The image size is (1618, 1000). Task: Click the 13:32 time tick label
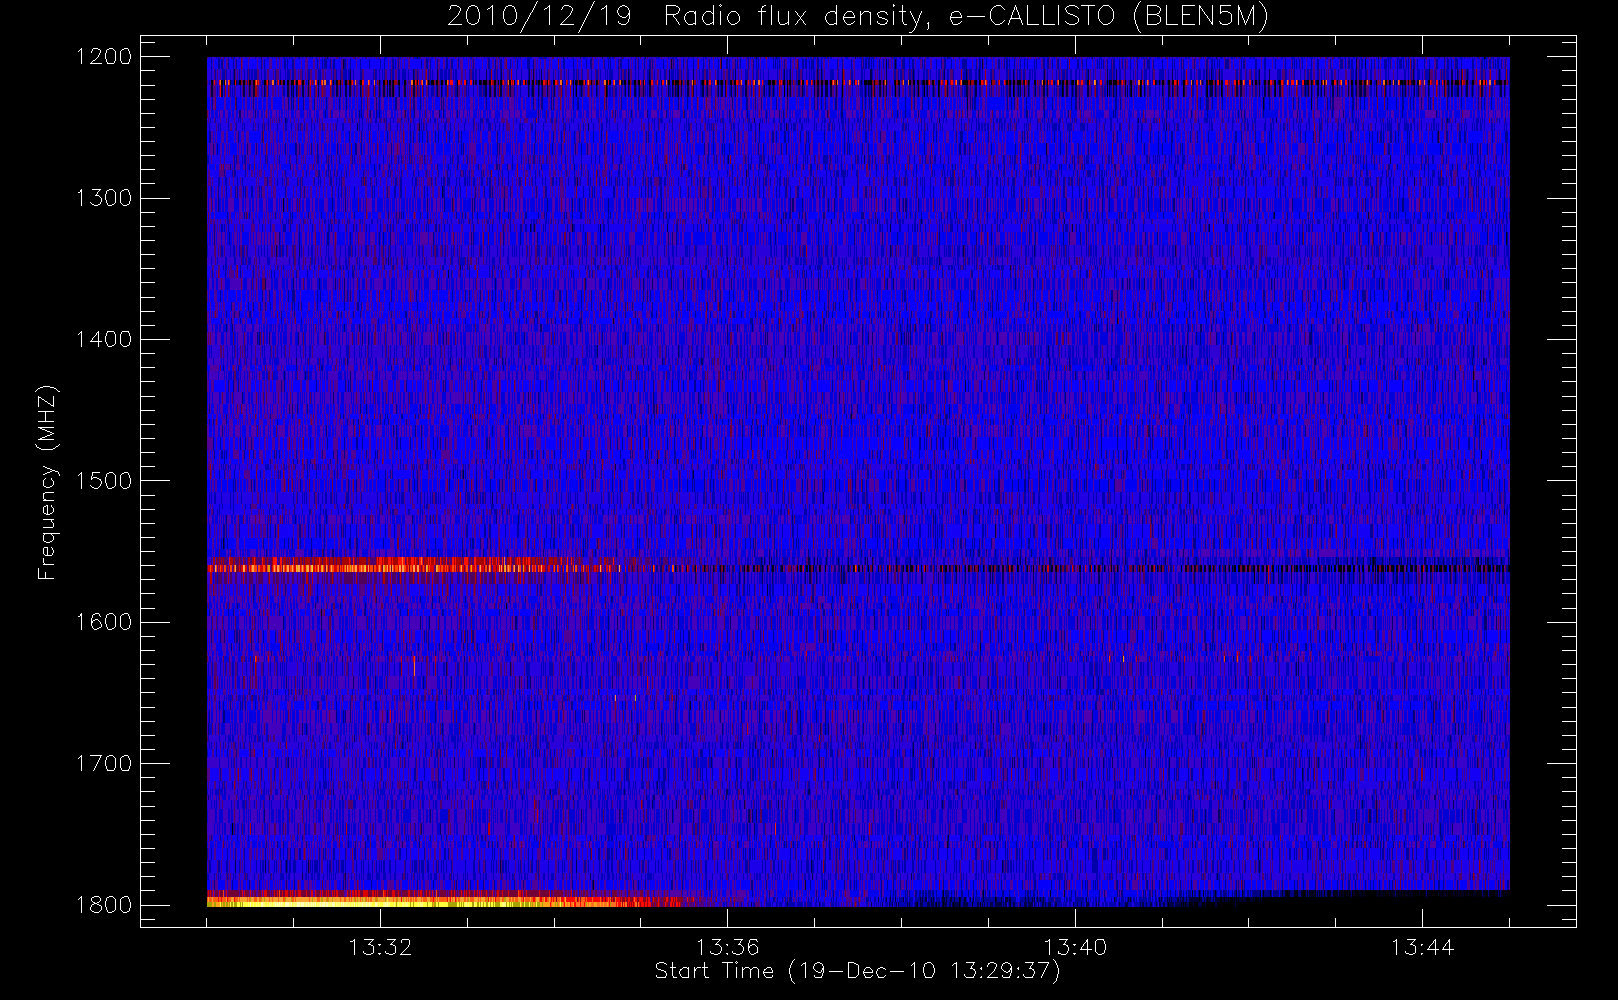click(380, 947)
